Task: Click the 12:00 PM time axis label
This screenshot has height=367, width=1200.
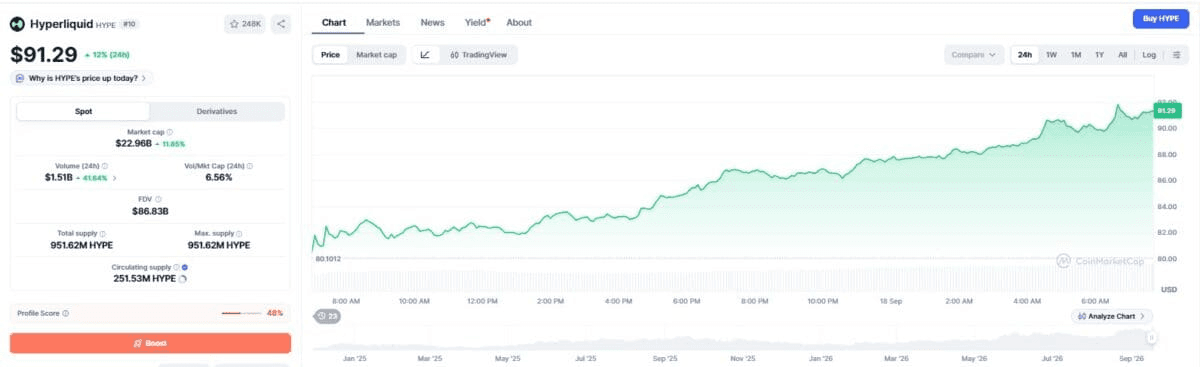Action: (482, 300)
